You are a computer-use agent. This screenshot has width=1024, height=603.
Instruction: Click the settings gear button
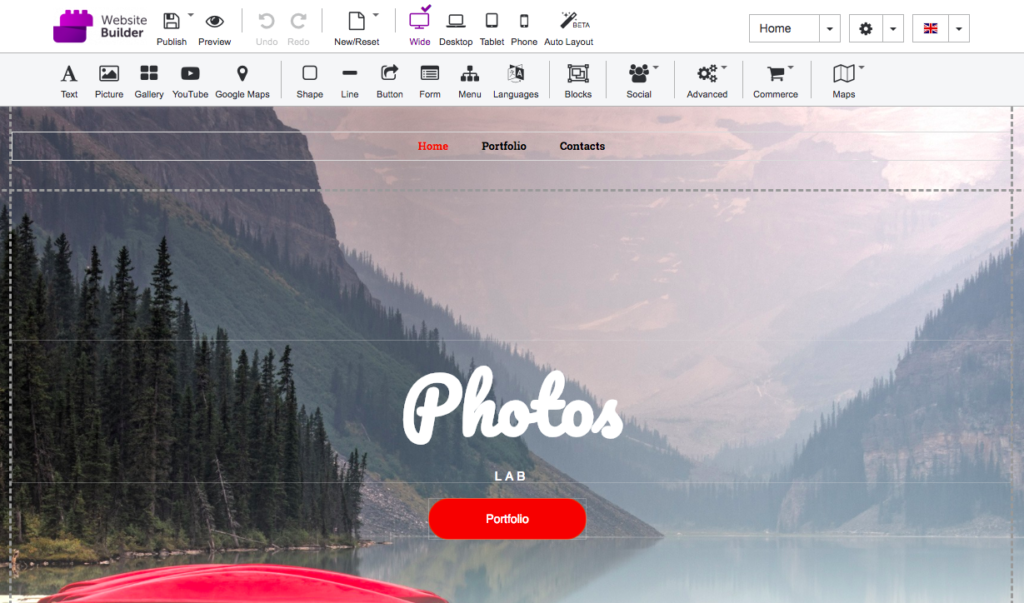[x=865, y=29]
